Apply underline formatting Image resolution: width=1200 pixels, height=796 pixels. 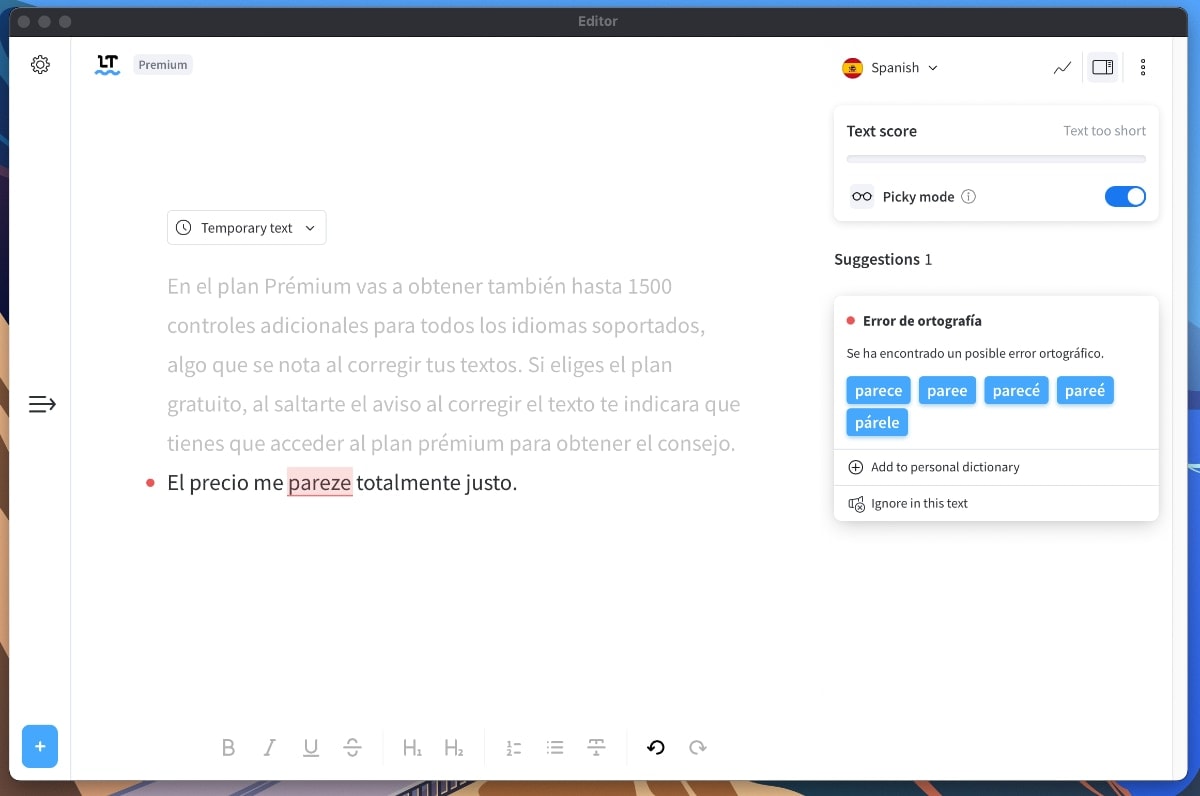coord(311,747)
